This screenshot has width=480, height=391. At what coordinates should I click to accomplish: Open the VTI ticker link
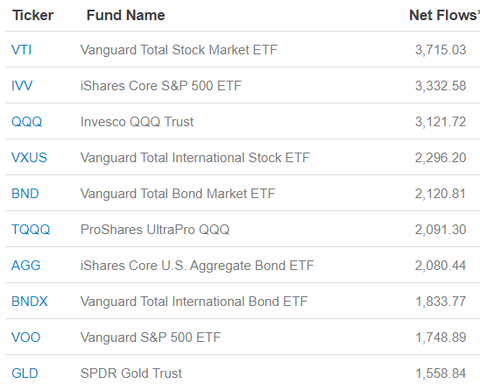[x=21, y=50]
